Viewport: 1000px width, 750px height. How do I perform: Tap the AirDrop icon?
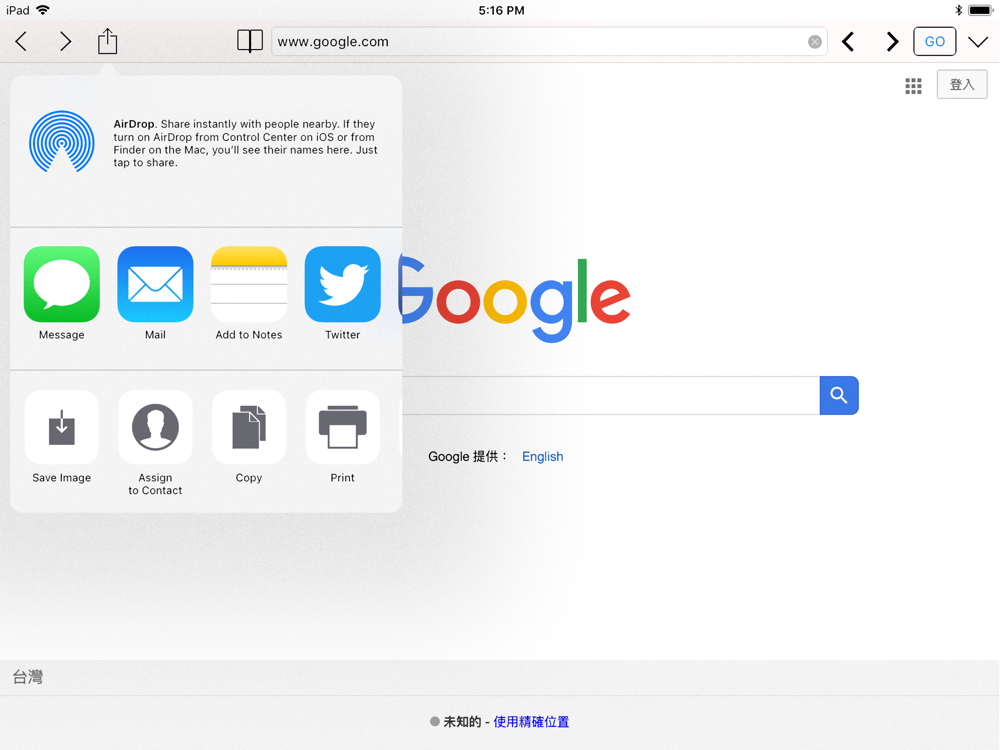[x=62, y=142]
